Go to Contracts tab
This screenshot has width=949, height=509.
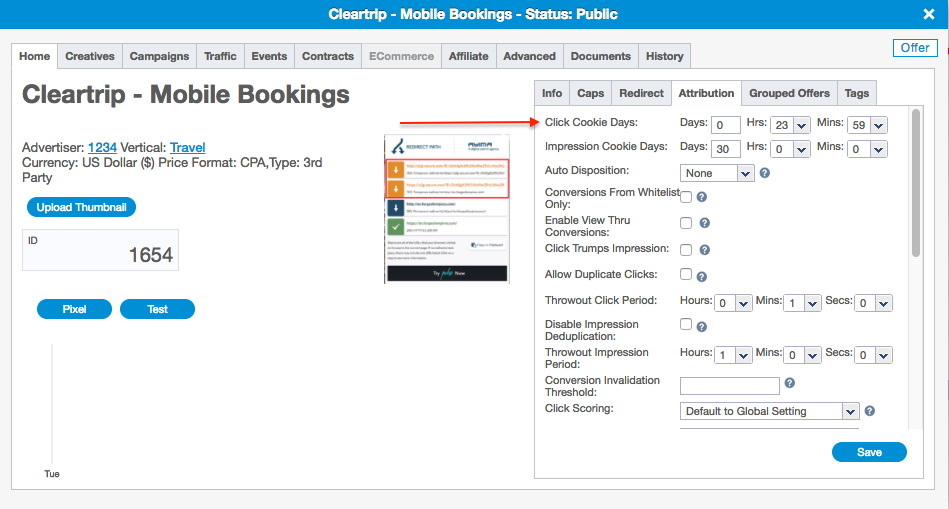[x=327, y=56]
